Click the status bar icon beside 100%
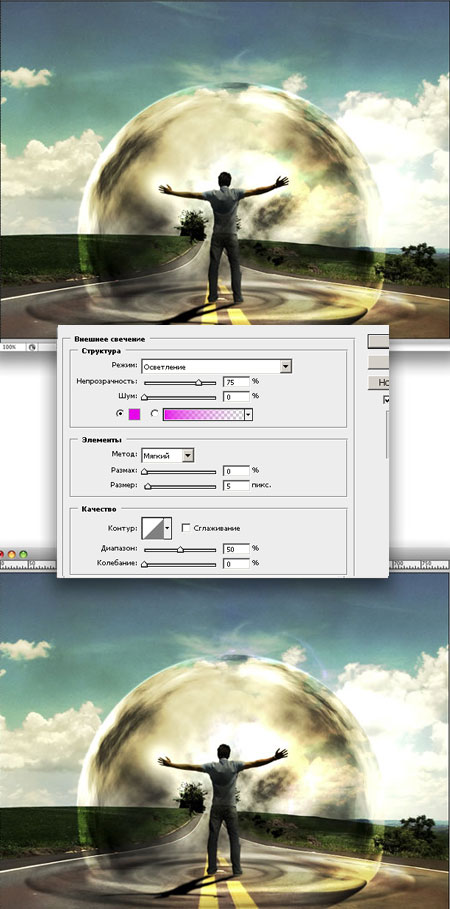 pyautogui.click(x=32, y=347)
